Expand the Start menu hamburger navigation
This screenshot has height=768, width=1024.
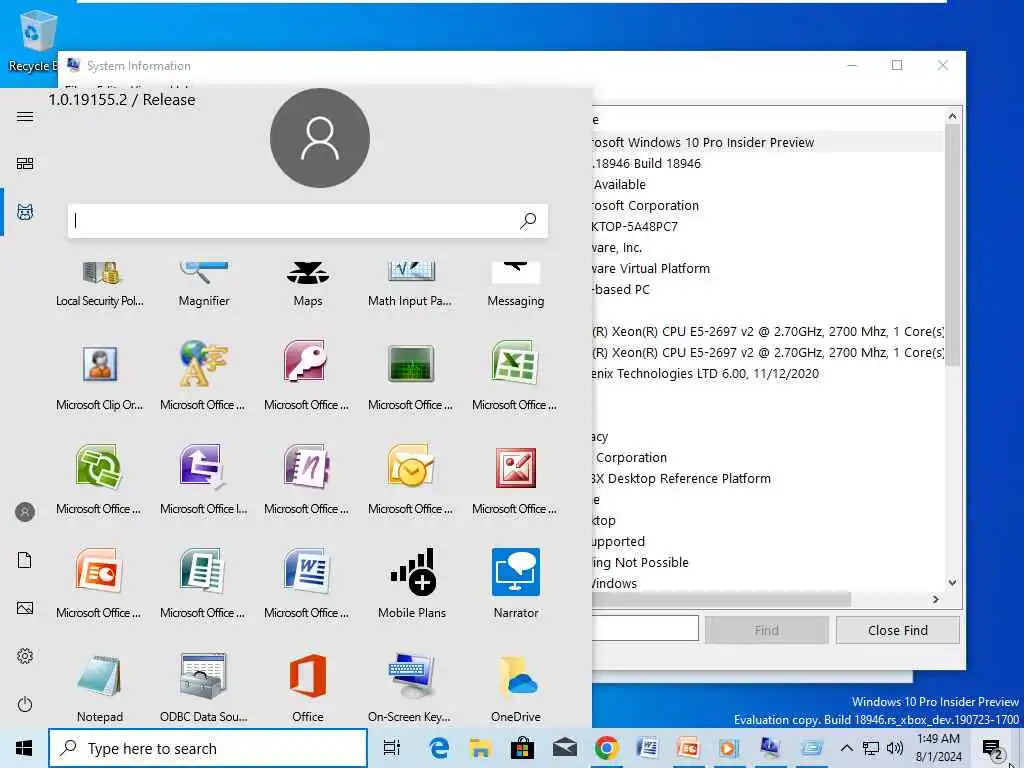25,117
